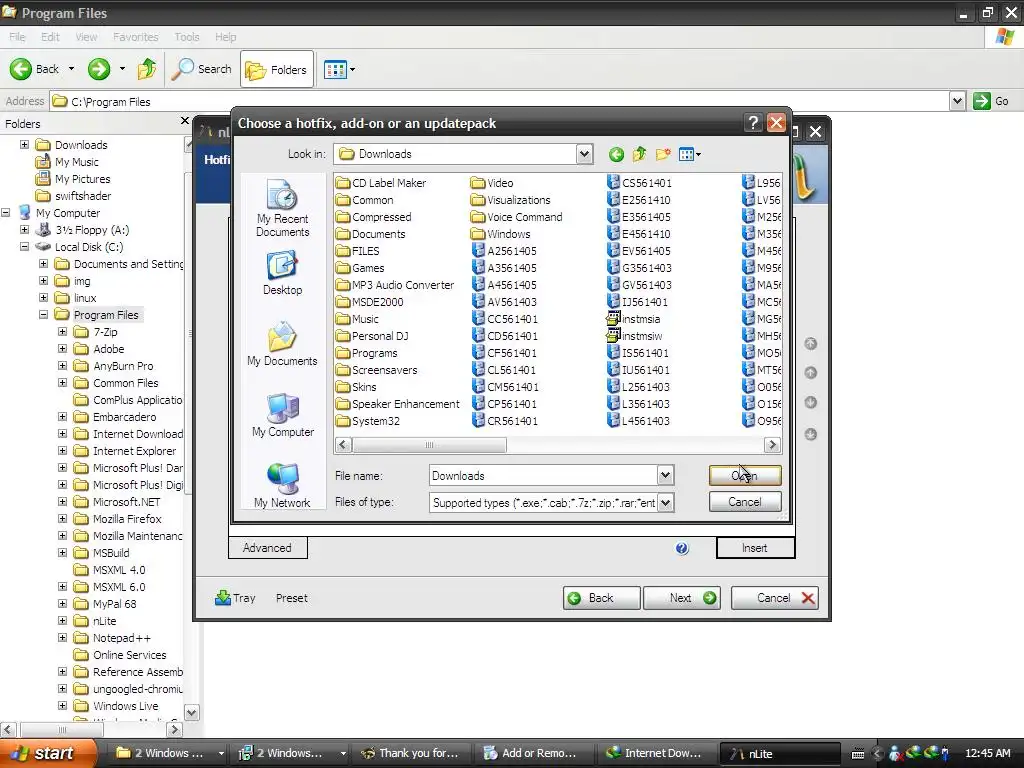Image resolution: width=1024 pixels, height=768 pixels.
Task: Open the CD Label Maker folder
Action: point(381,183)
